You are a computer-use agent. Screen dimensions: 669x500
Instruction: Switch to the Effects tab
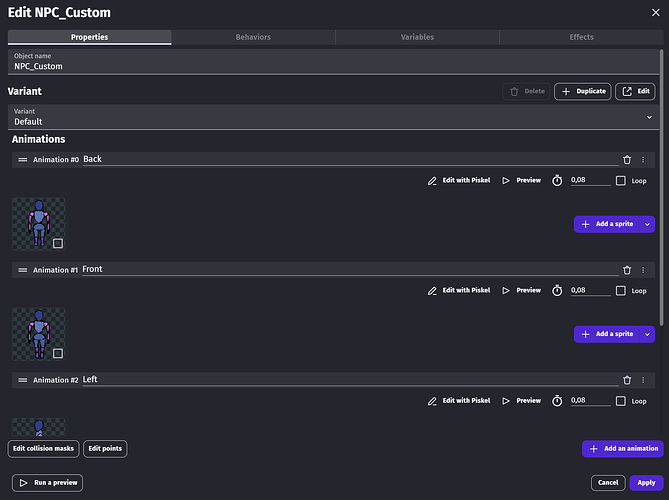[x=581, y=37]
